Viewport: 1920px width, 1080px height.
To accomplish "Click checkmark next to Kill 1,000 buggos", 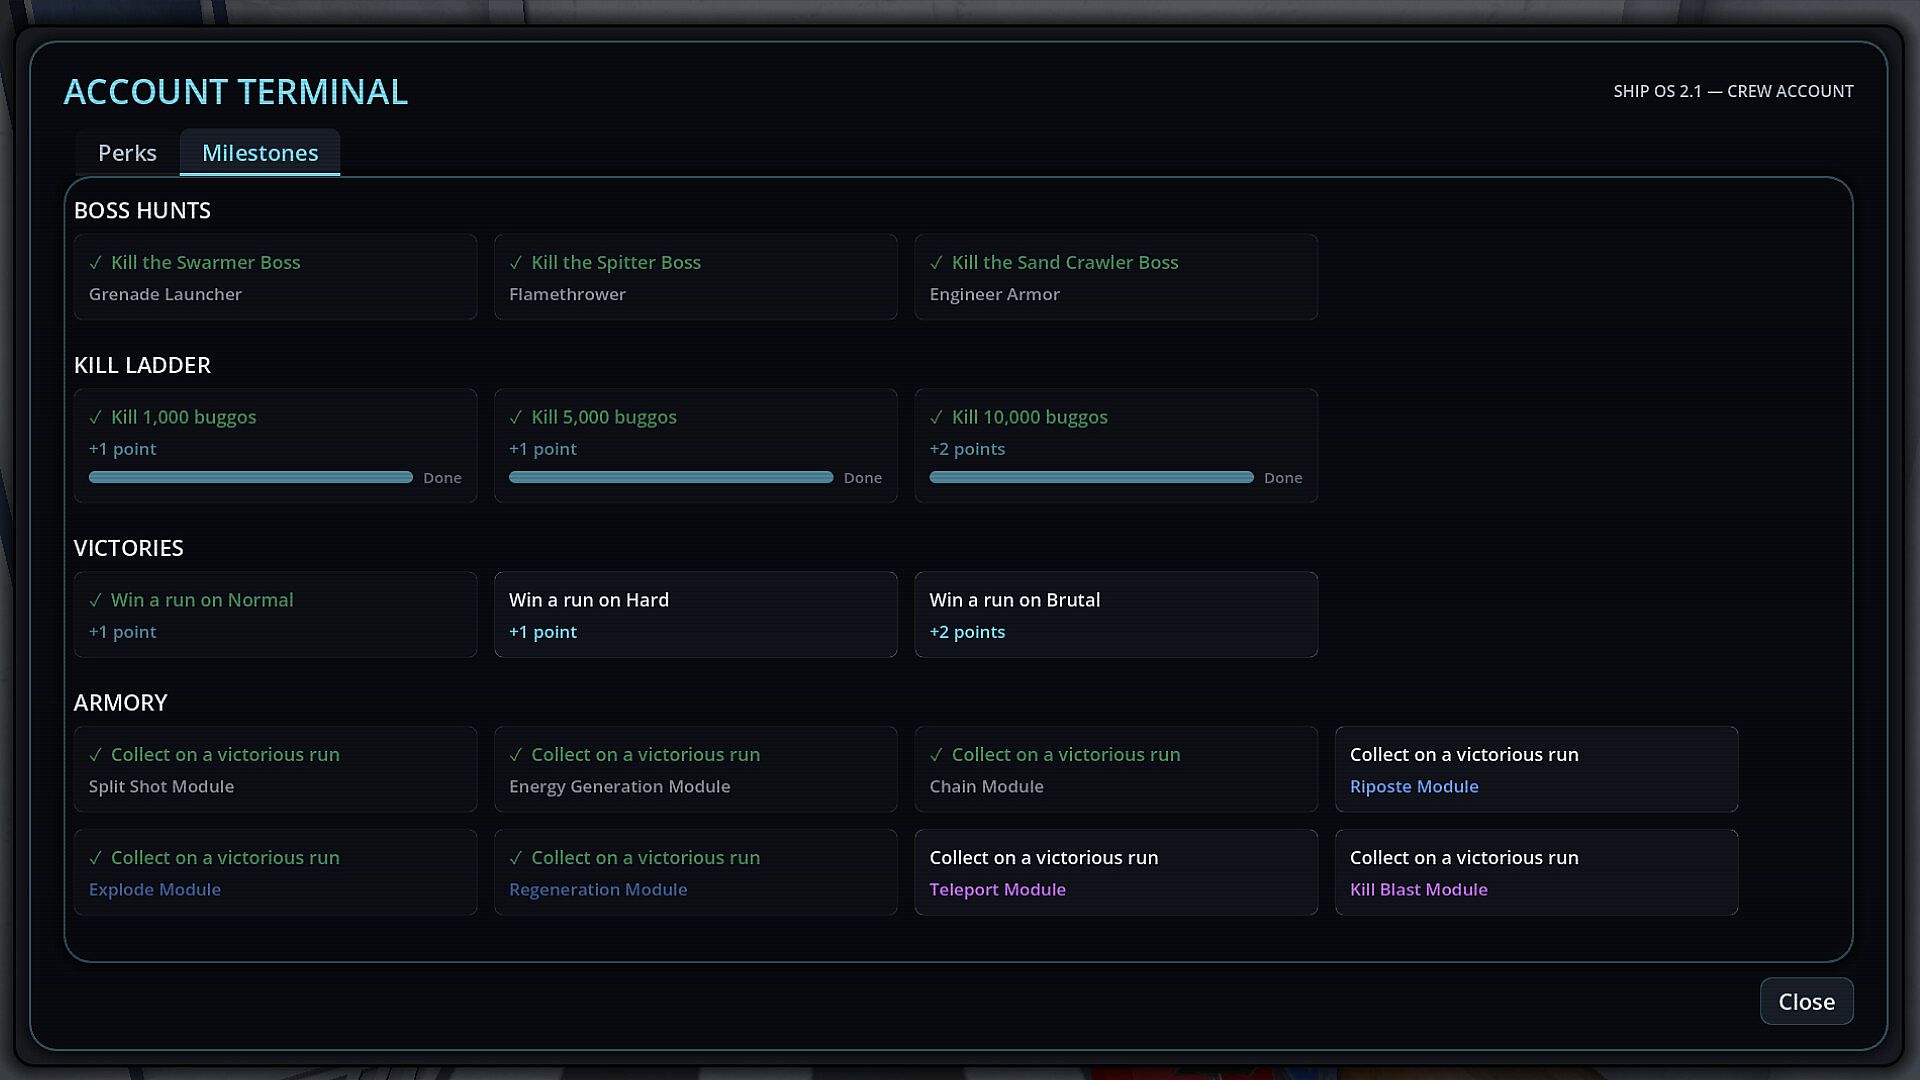I will pos(96,418).
